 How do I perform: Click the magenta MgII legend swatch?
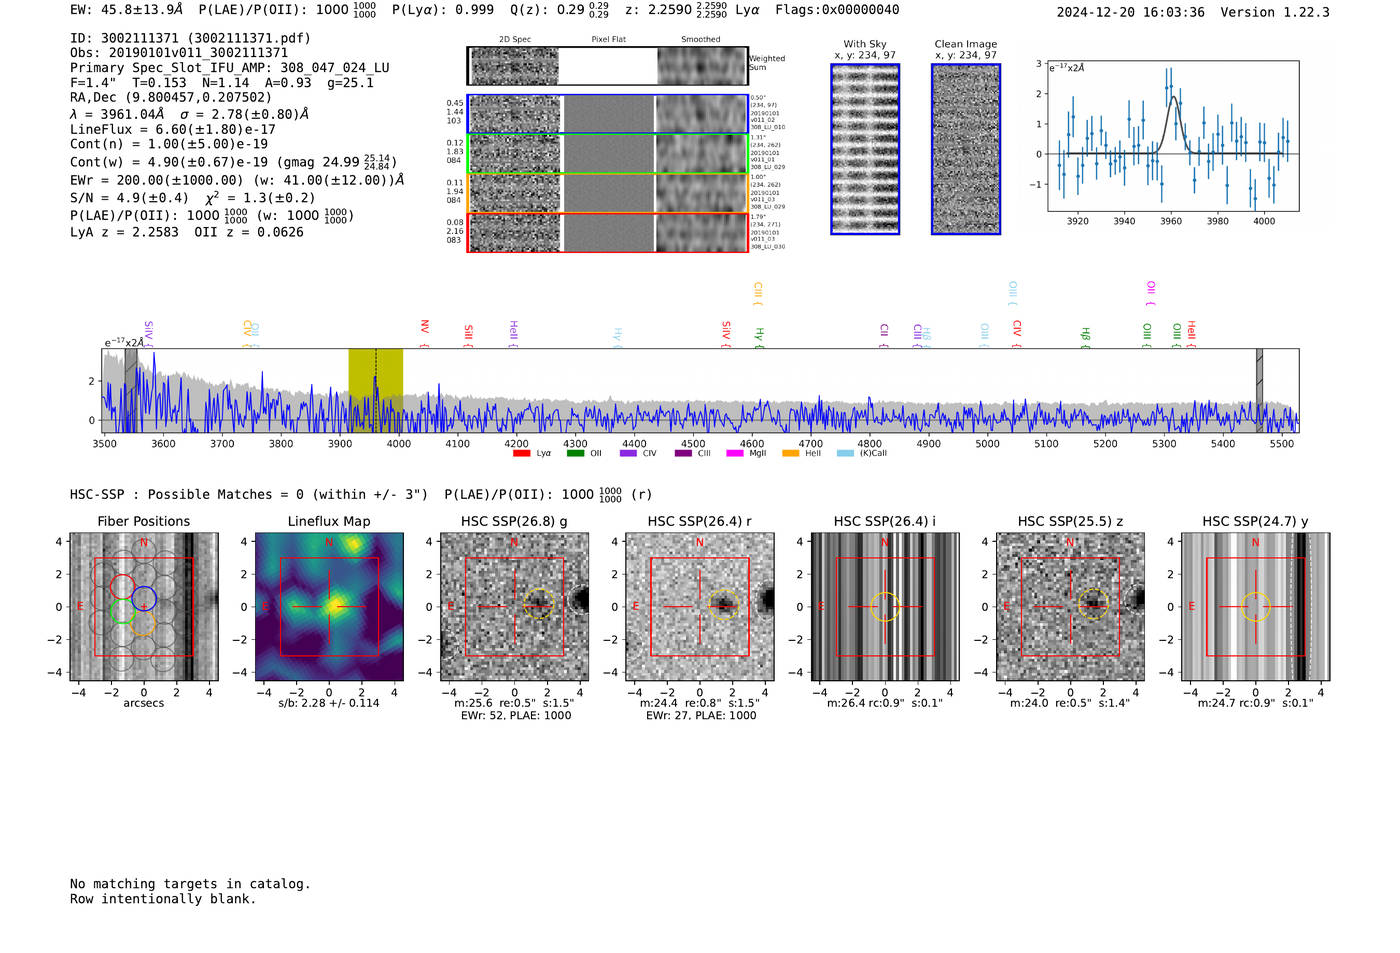(735, 453)
